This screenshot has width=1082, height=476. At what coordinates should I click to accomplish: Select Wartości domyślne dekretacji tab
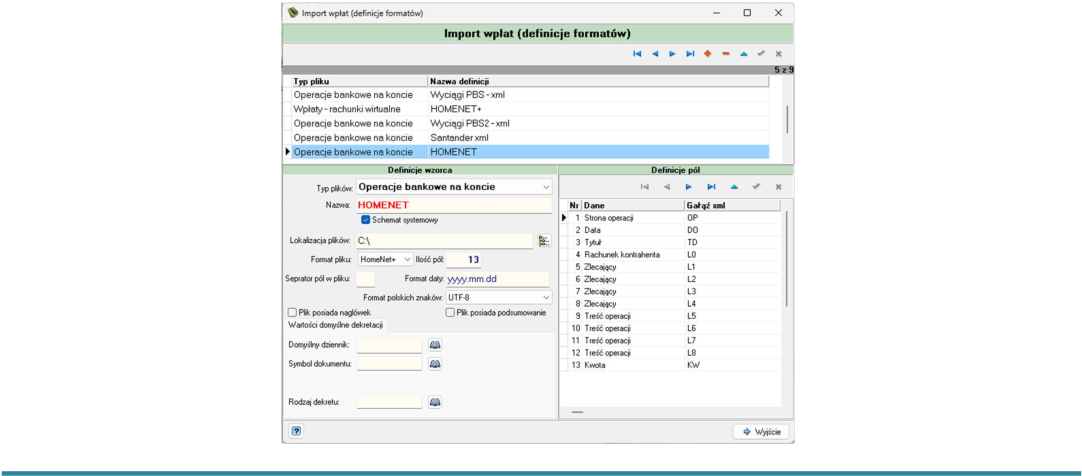click(335, 325)
